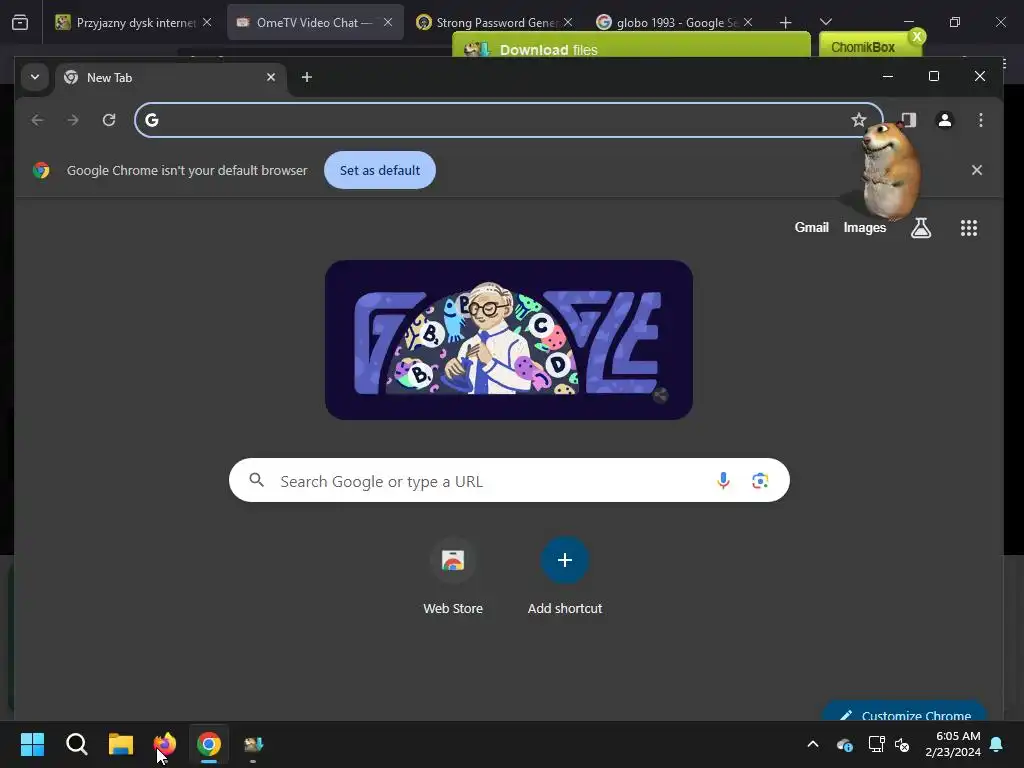The image size is (1024, 768).
Task: Close the globo 1993 Google Search tab
Action: (x=748, y=22)
